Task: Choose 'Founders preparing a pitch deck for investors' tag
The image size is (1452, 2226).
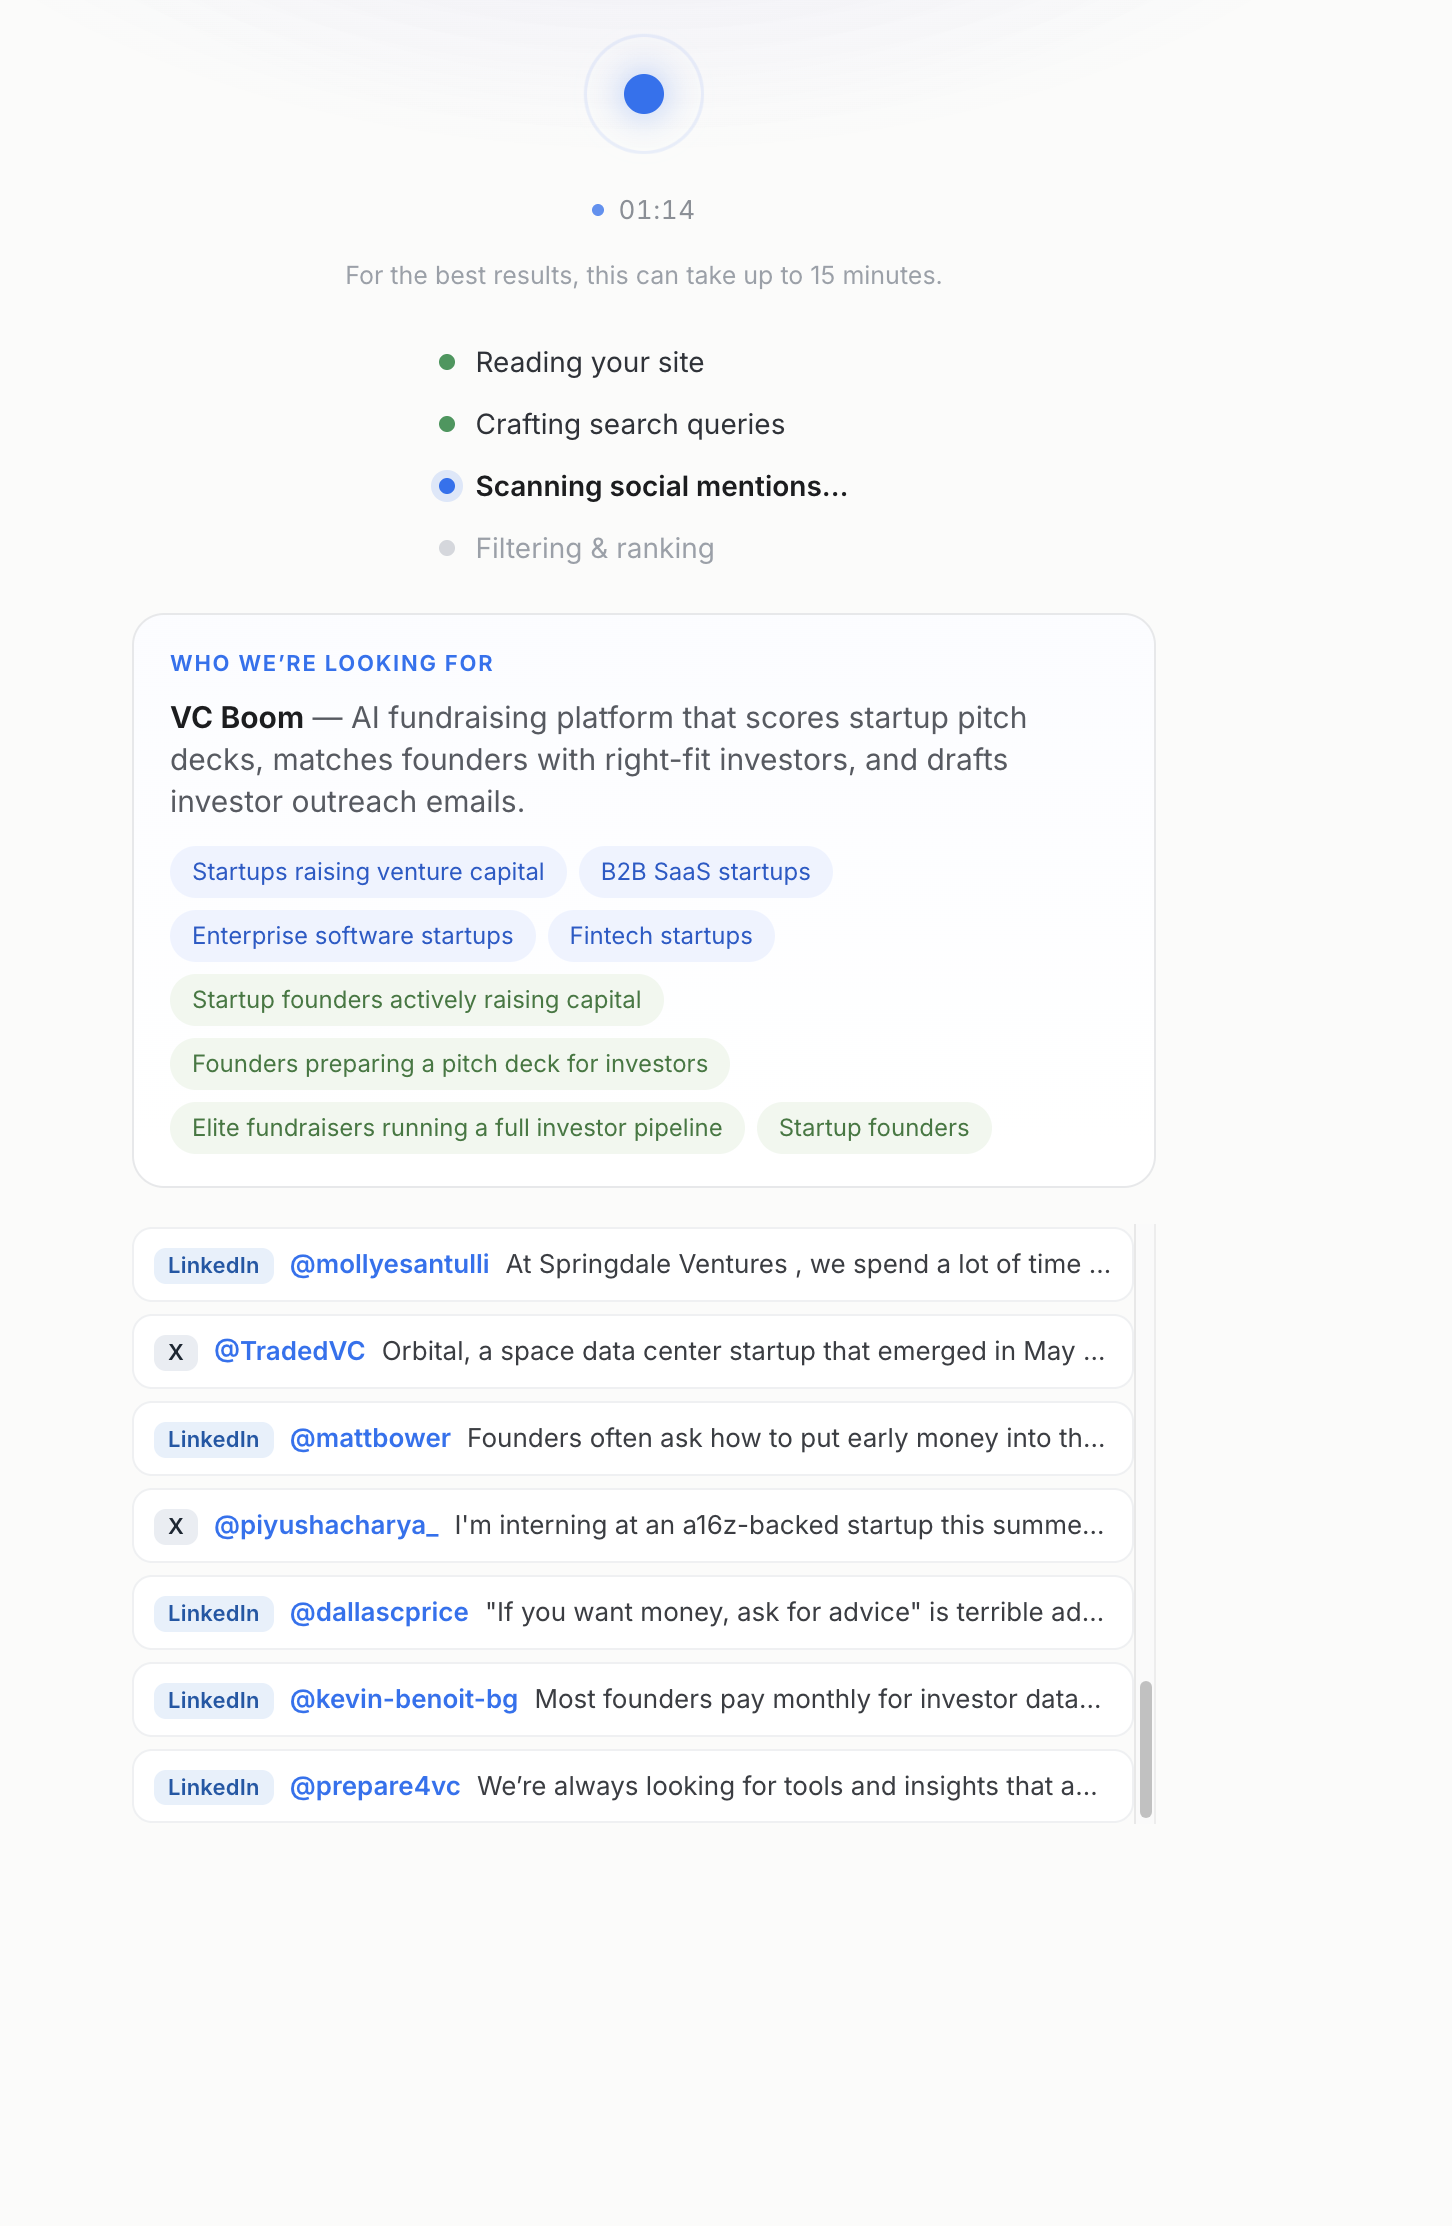Action: pos(450,1064)
